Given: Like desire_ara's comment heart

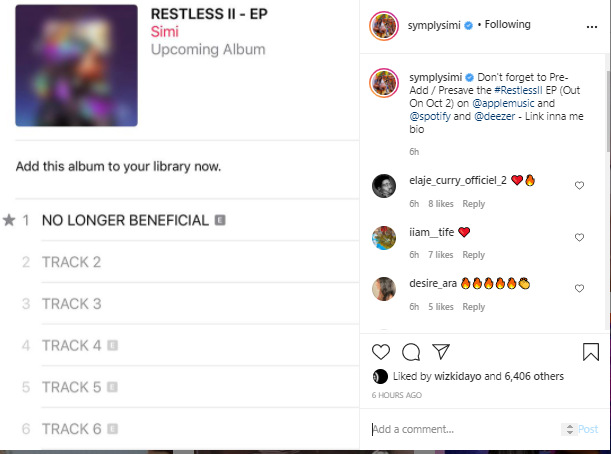Looking at the screenshot, I should (x=579, y=288).
